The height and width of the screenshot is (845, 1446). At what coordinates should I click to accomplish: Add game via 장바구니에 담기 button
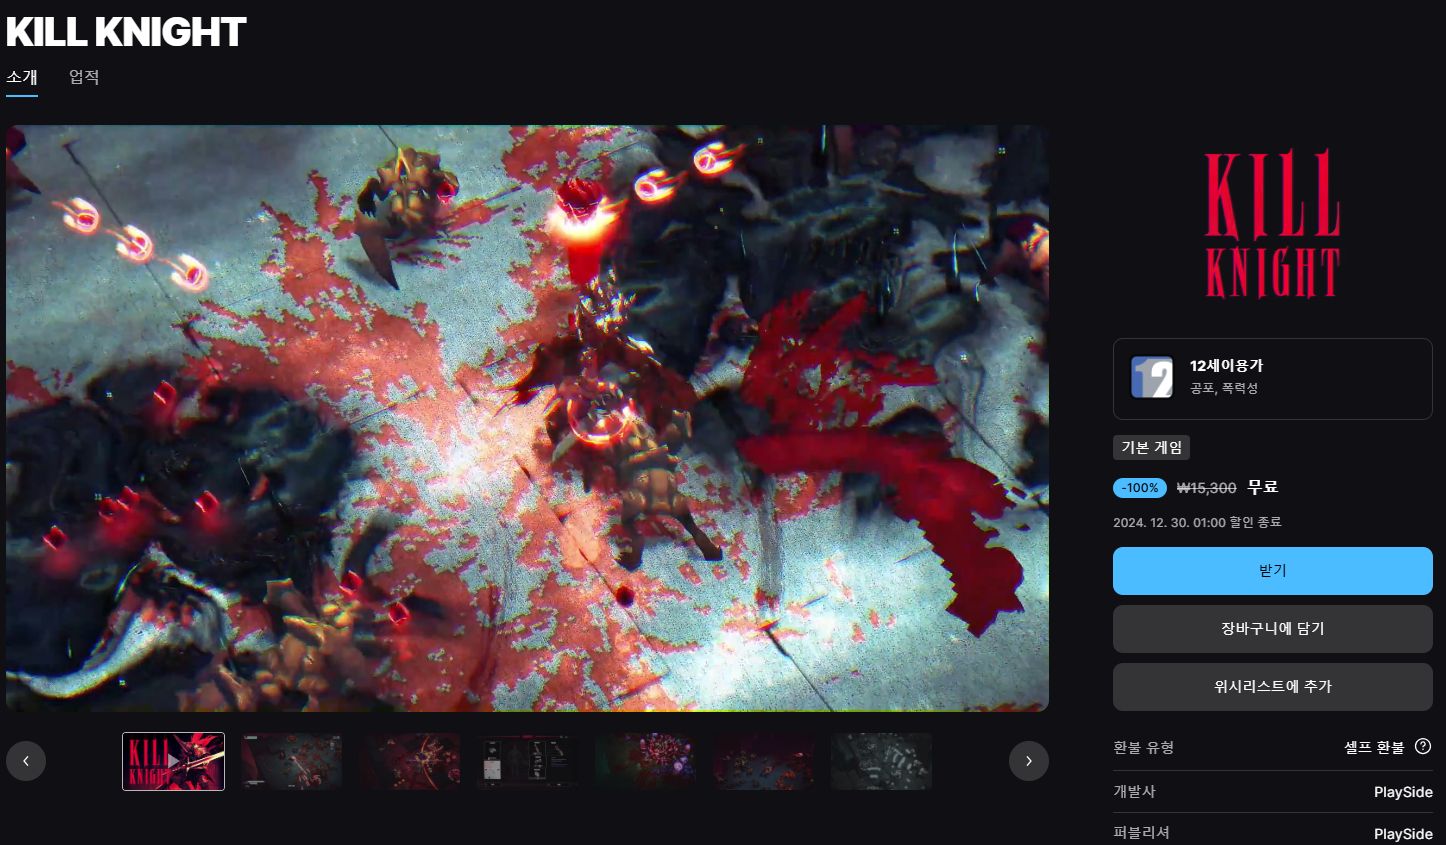tap(1272, 629)
